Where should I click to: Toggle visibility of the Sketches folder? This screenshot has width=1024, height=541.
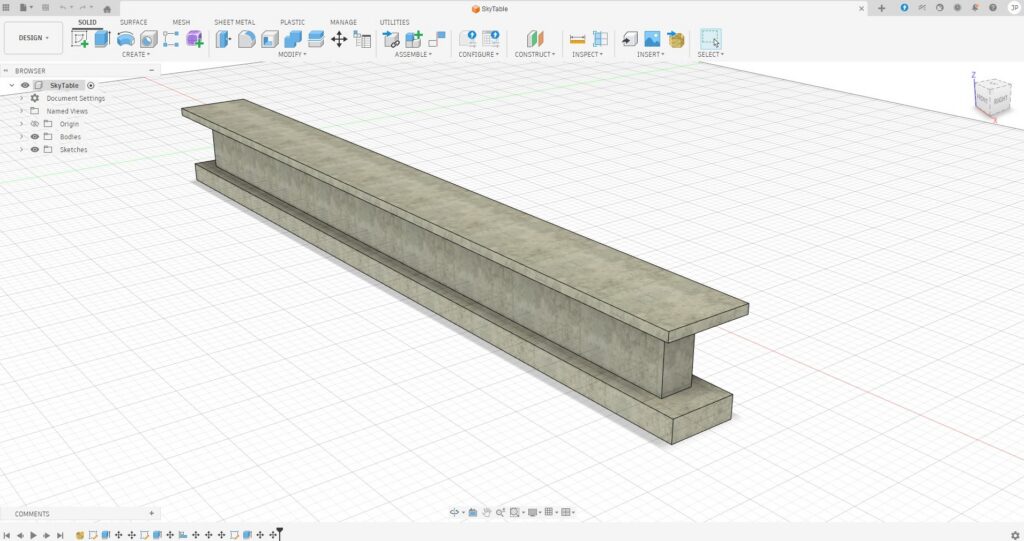point(35,150)
